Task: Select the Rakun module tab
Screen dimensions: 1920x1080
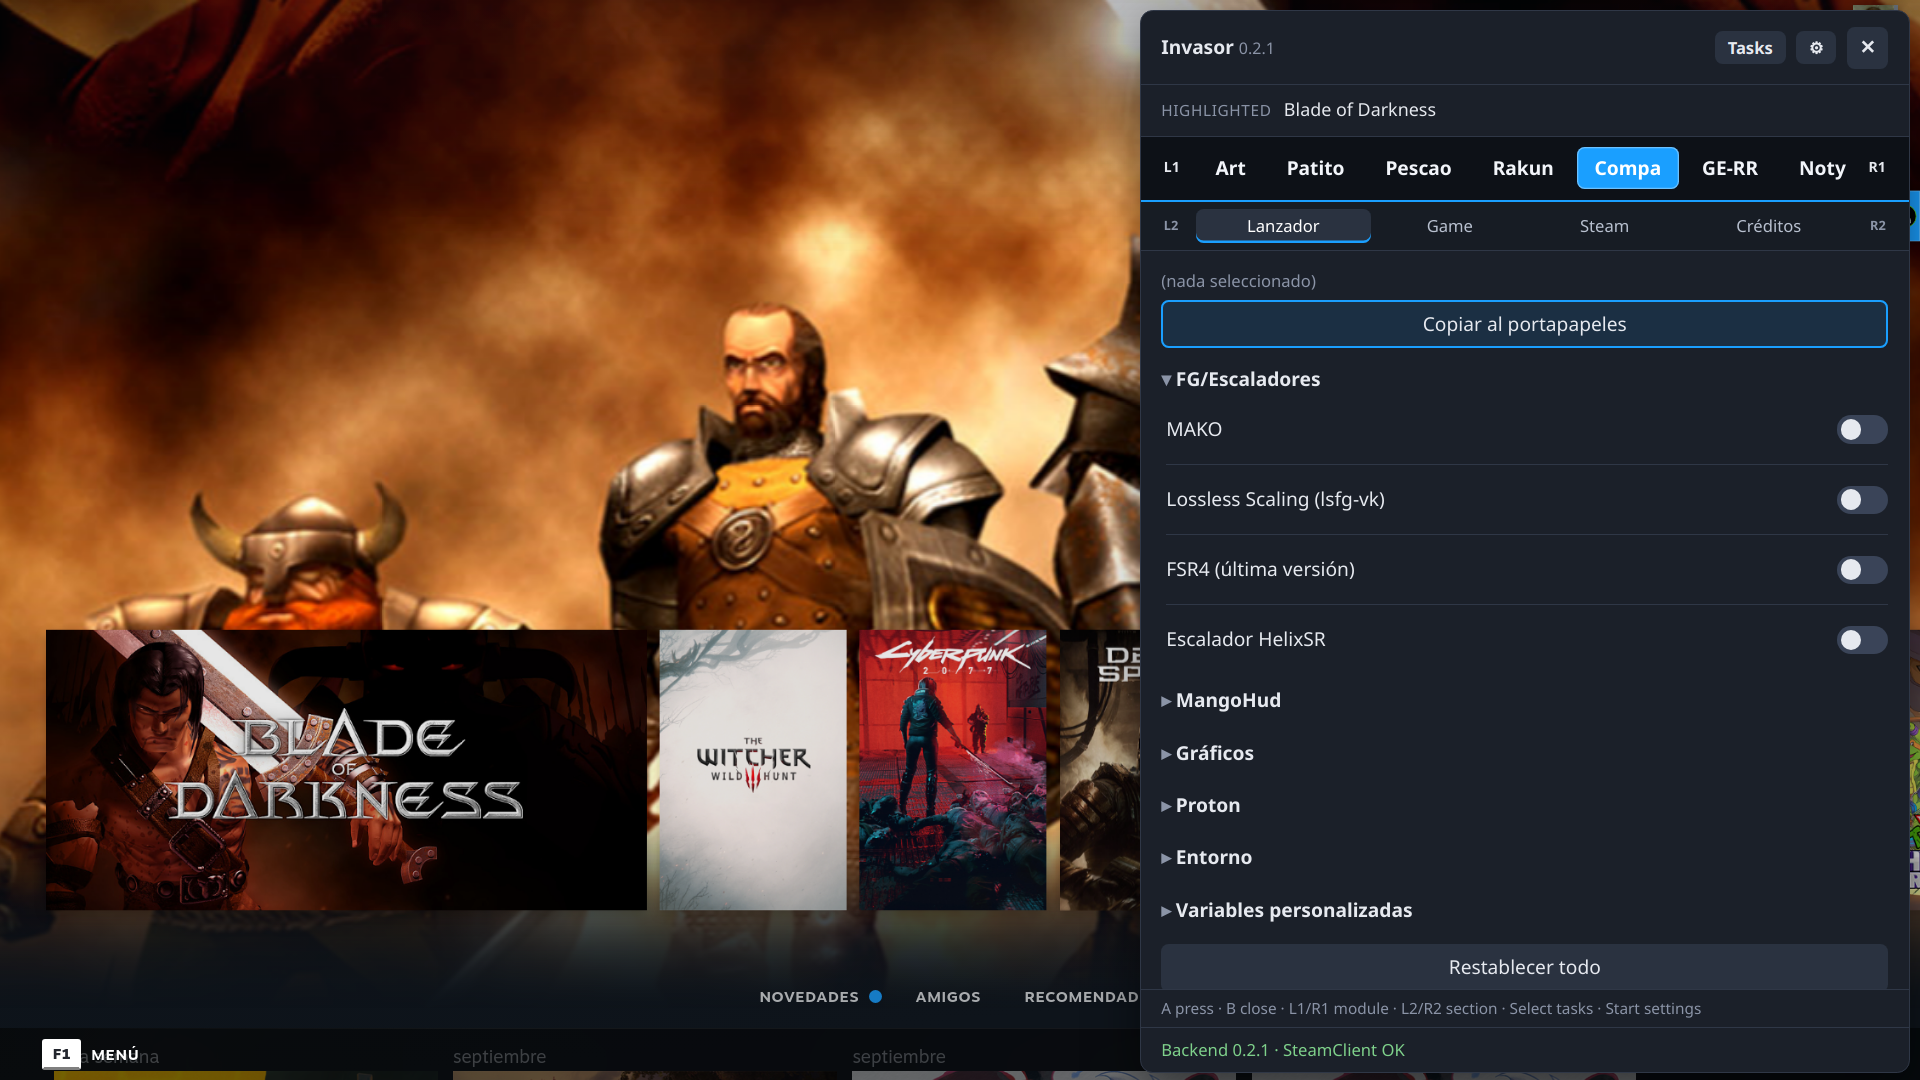Action: 1523,168
